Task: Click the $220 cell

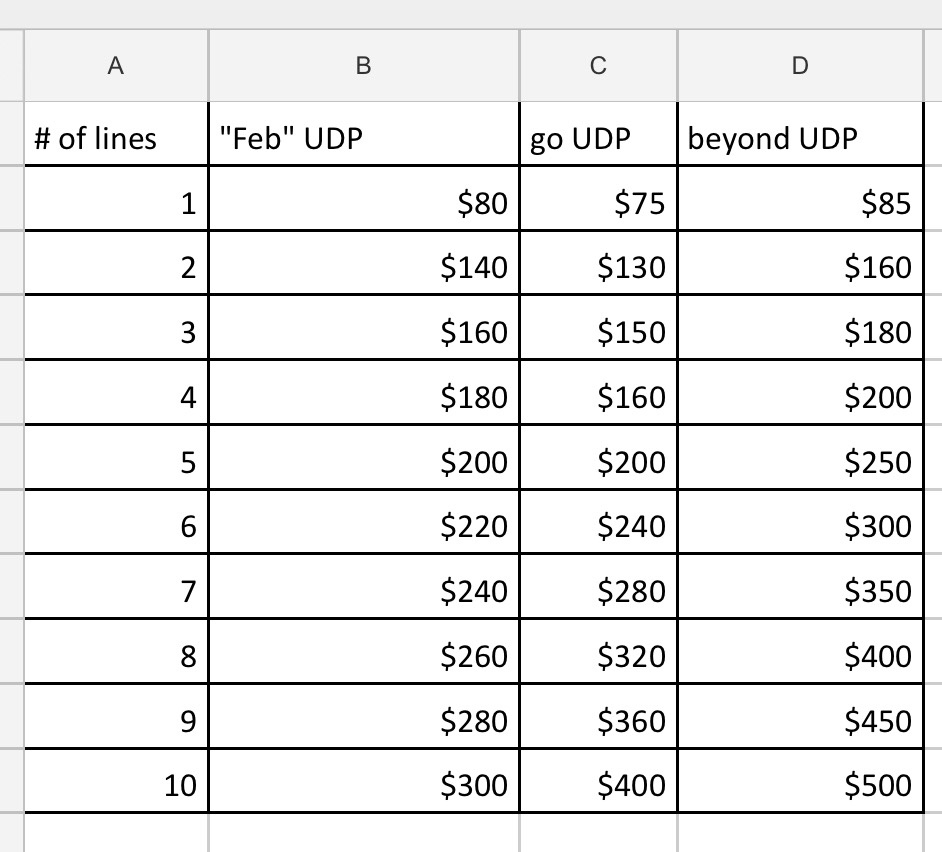Action: coord(363,526)
